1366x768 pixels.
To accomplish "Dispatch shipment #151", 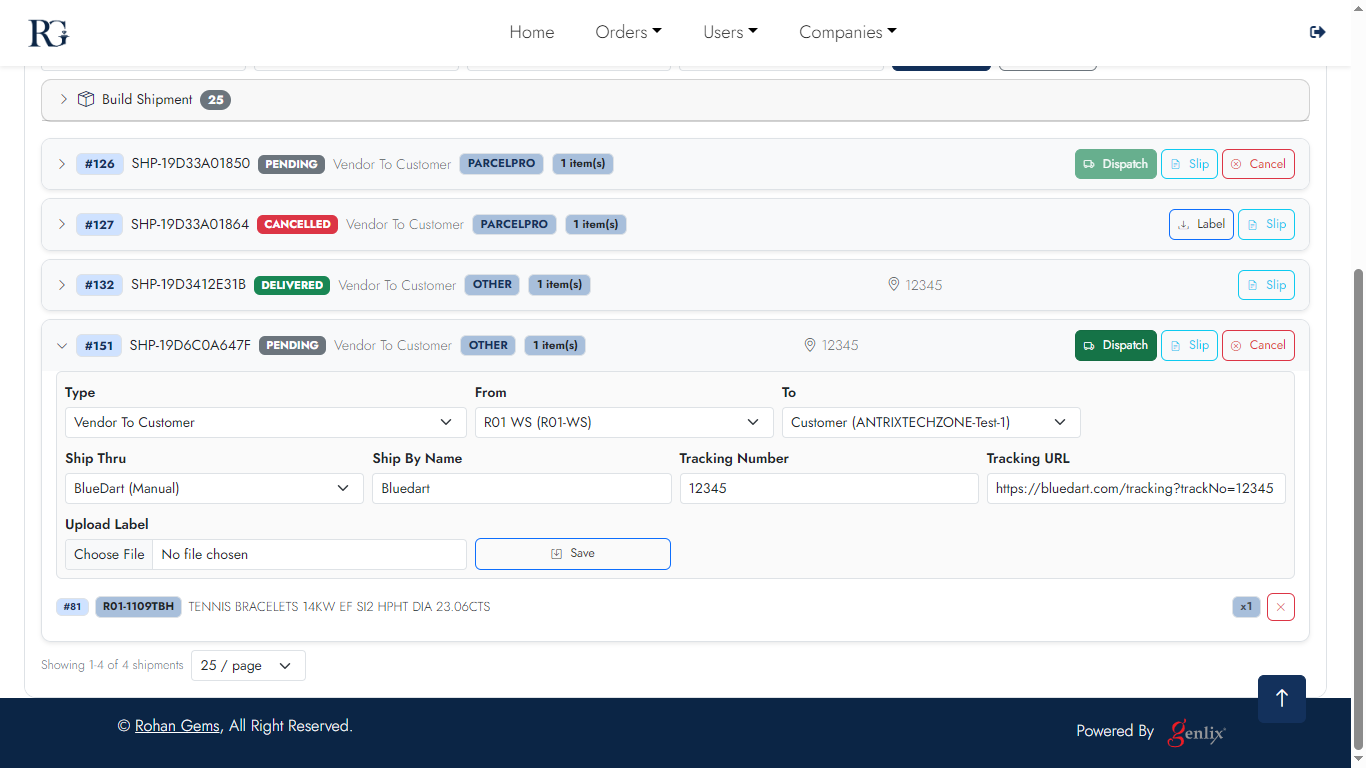I will click(1115, 345).
